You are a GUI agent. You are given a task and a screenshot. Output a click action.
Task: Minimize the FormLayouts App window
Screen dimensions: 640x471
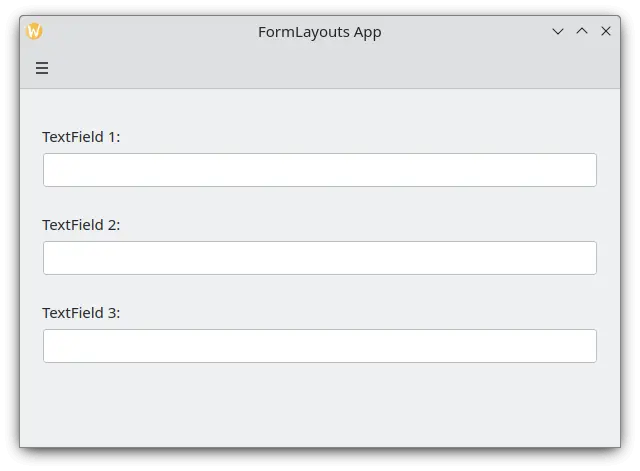tap(558, 31)
